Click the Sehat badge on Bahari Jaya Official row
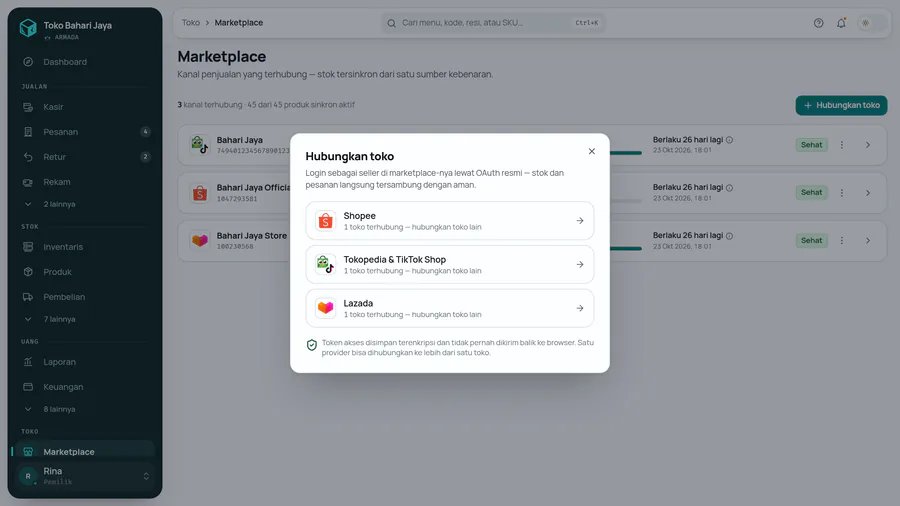The height and width of the screenshot is (506, 900). (x=812, y=193)
